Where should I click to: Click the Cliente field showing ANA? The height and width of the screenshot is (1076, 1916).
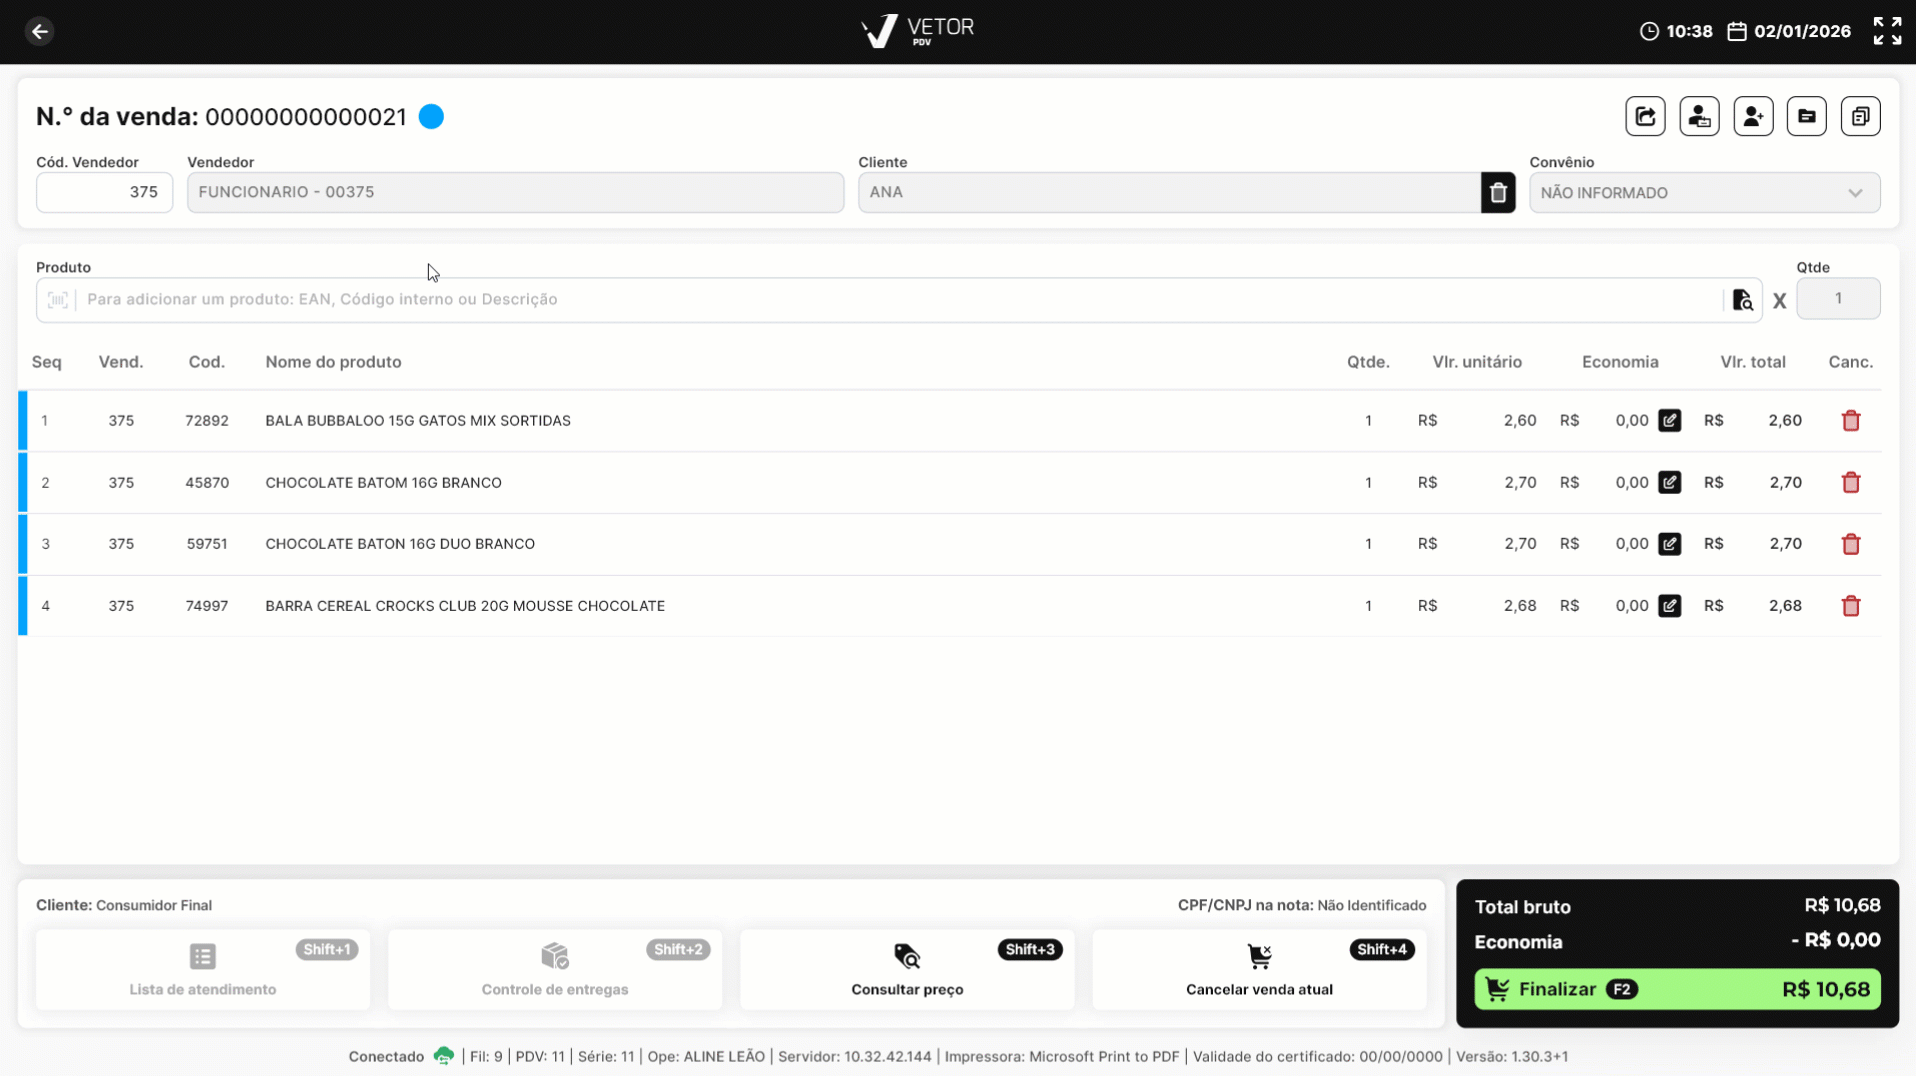coord(1169,193)
